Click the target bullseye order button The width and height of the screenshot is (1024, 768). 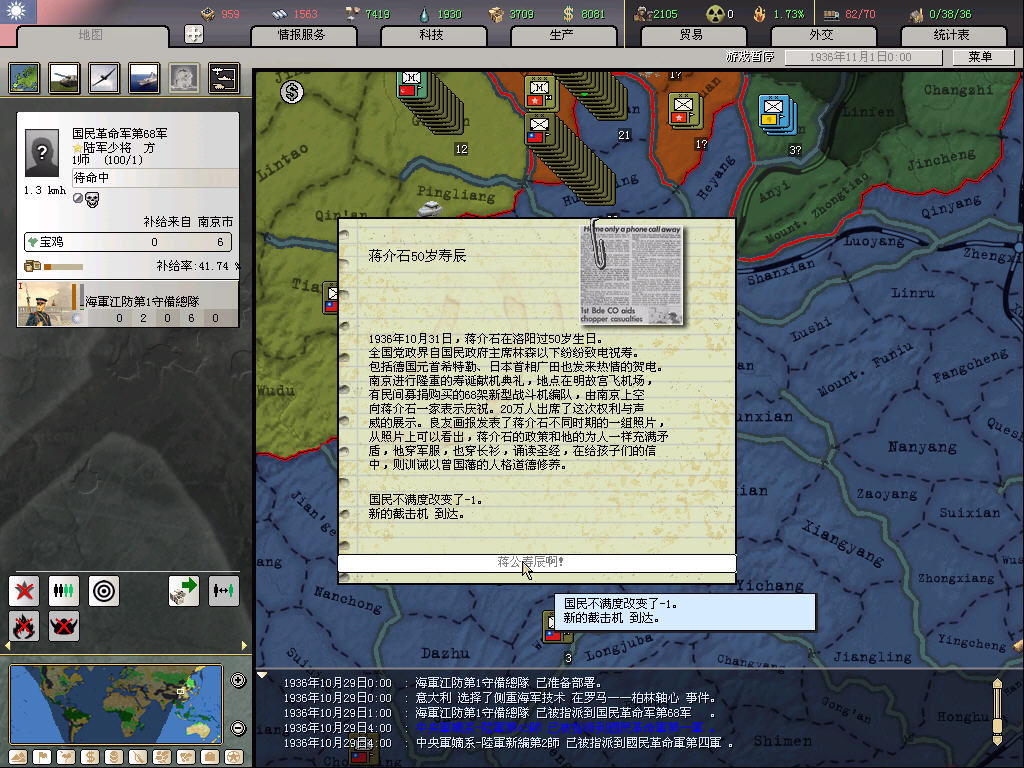coord(104,591)
